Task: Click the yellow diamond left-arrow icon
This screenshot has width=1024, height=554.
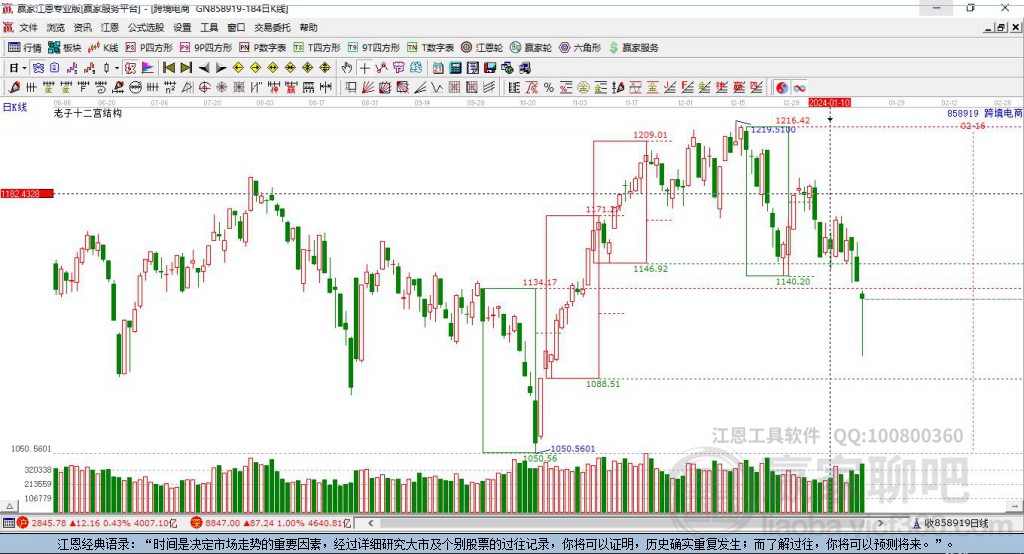Action: [238, 68]
